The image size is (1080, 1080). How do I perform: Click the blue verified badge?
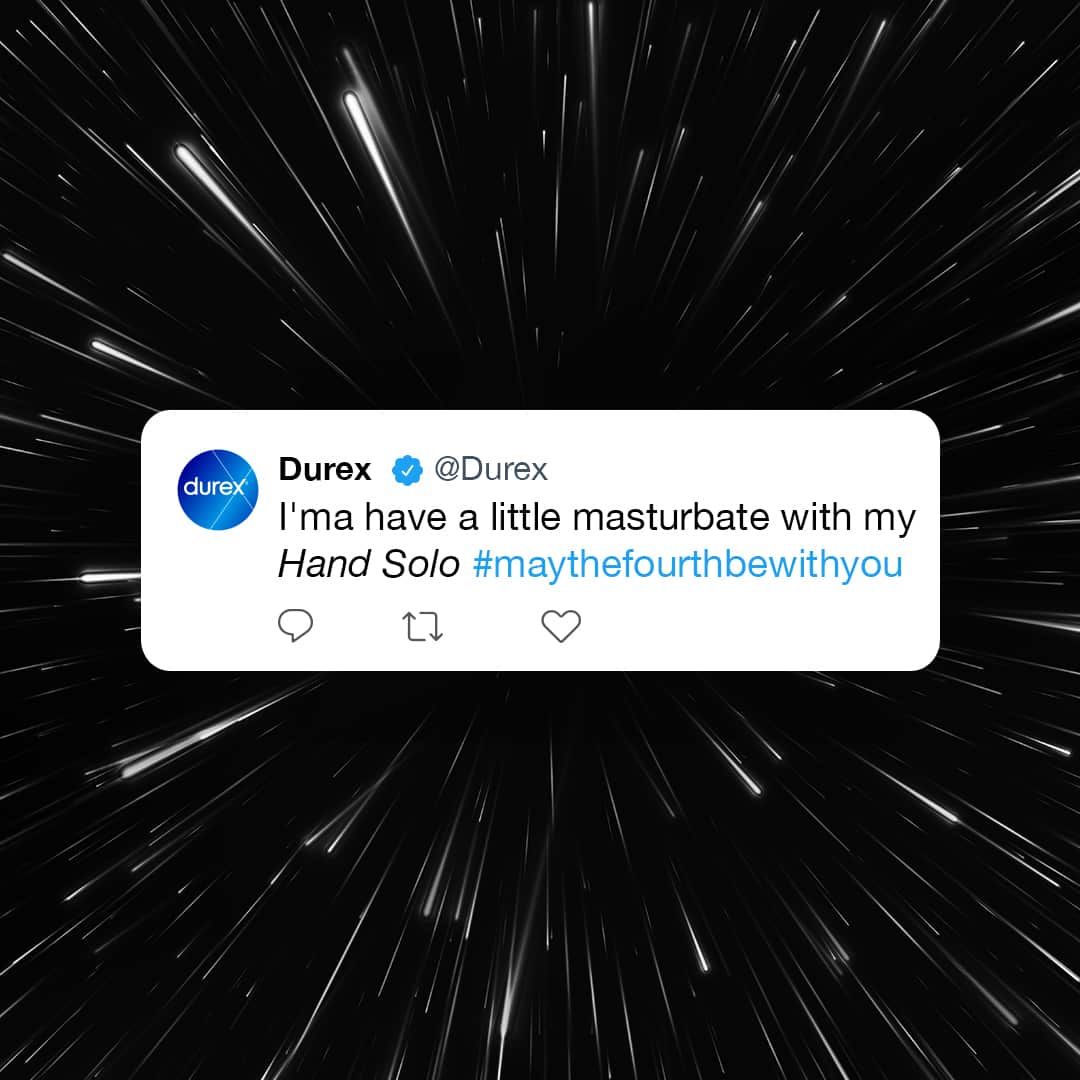click(x=407, y=470)
